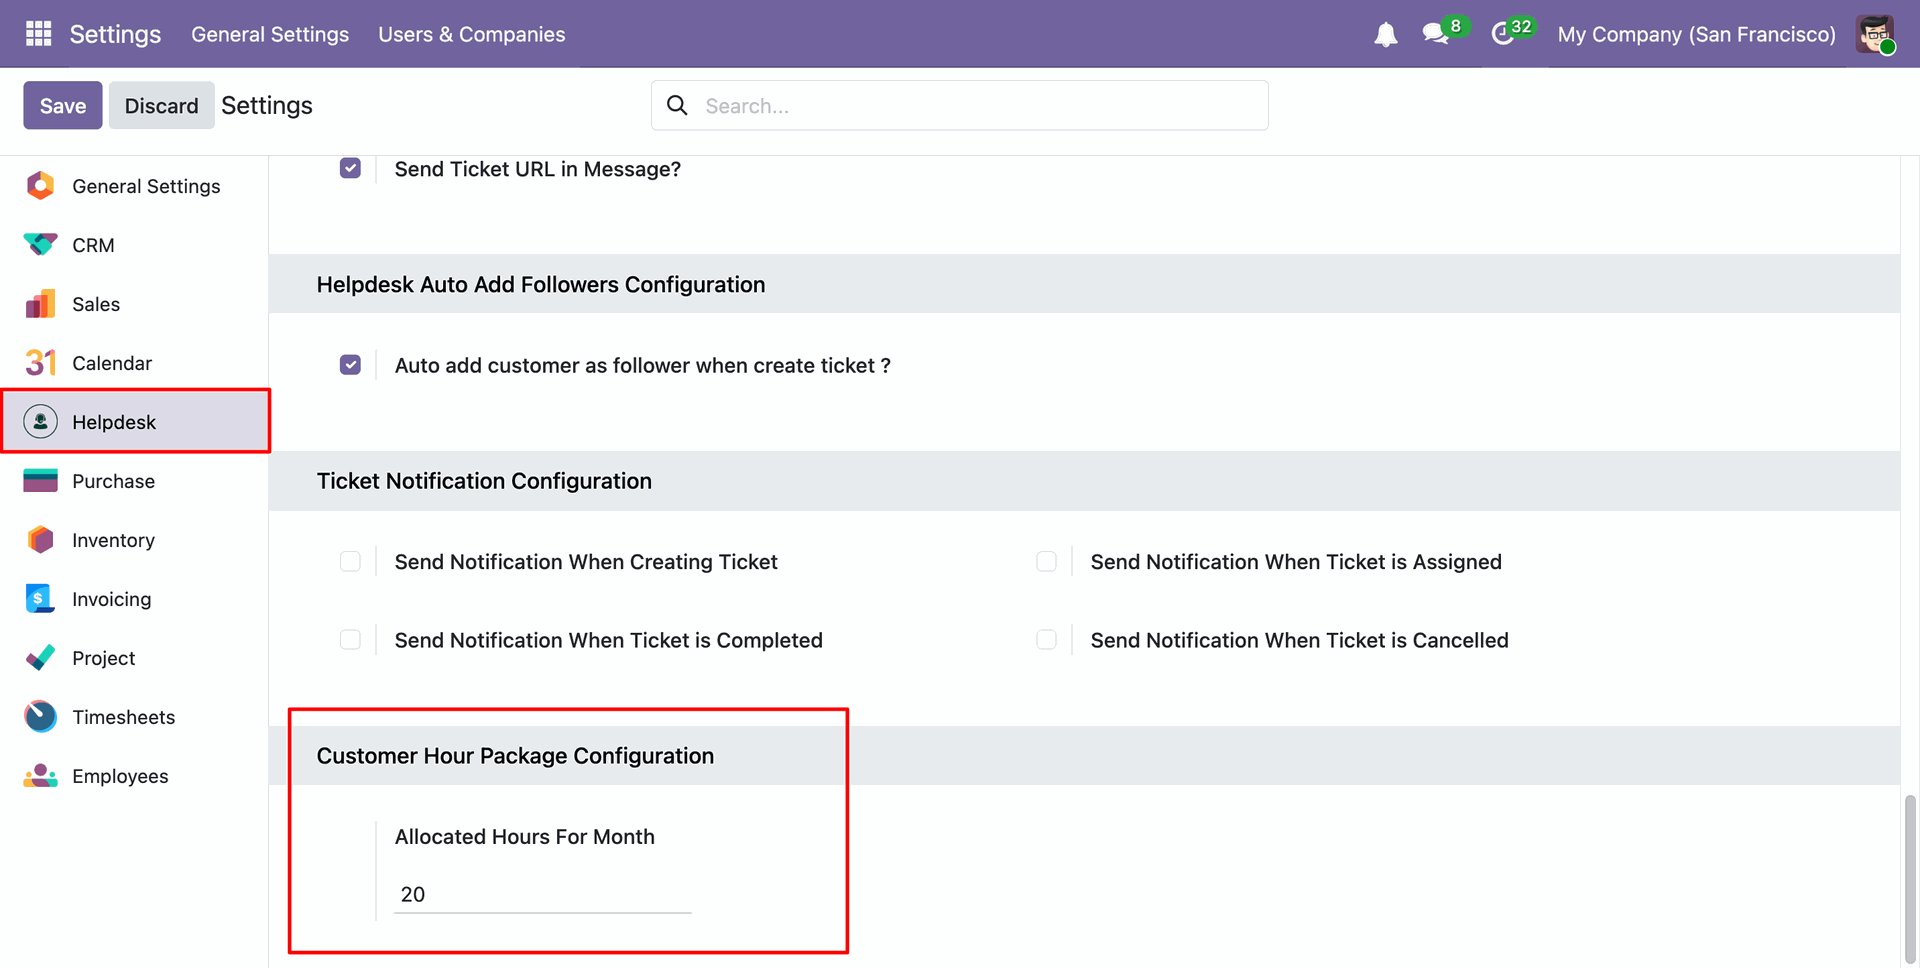Open the General Settings top menu

coord(270,34)
